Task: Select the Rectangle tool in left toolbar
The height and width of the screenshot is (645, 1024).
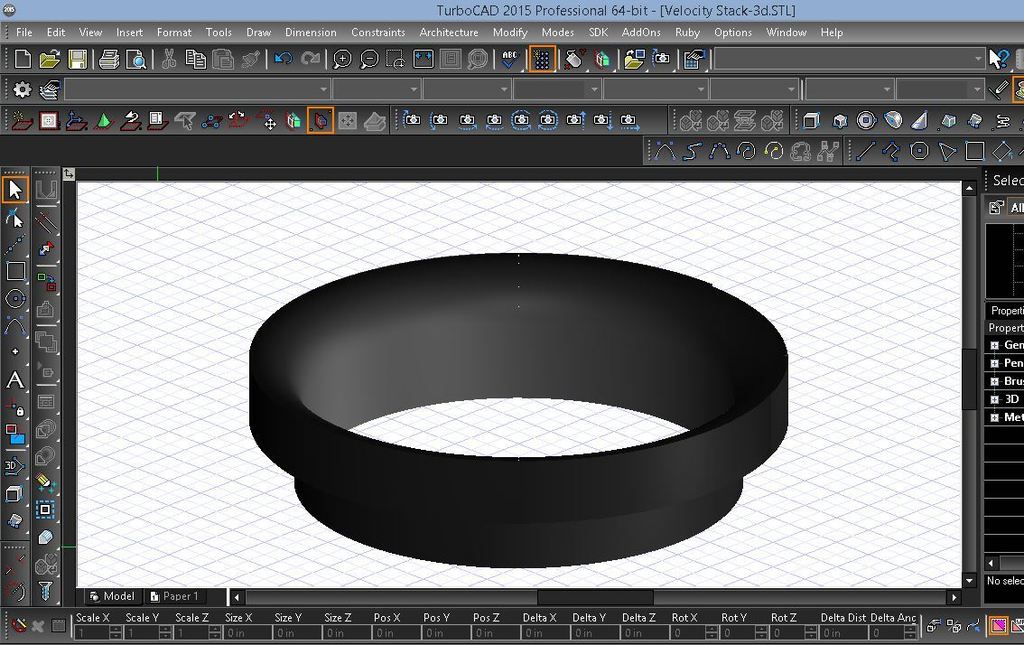Action: [x=15, y=271]
